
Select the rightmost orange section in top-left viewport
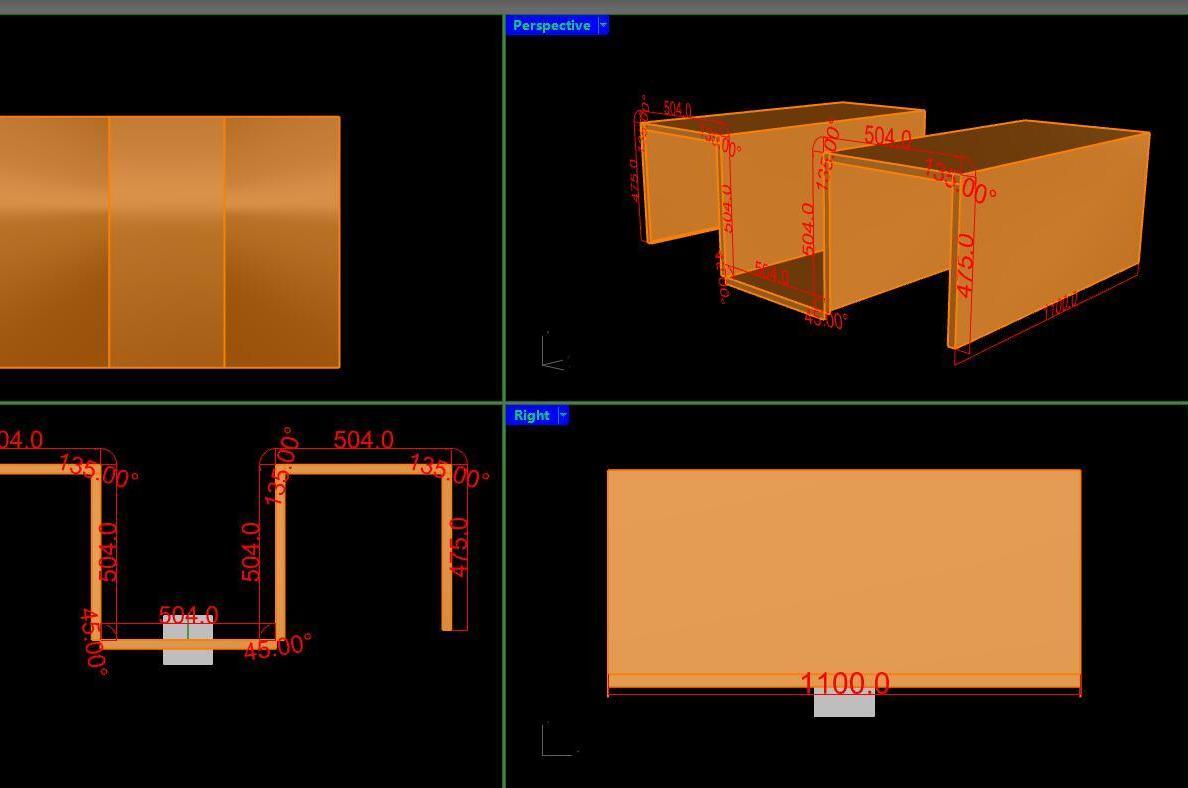pos(282,242)
